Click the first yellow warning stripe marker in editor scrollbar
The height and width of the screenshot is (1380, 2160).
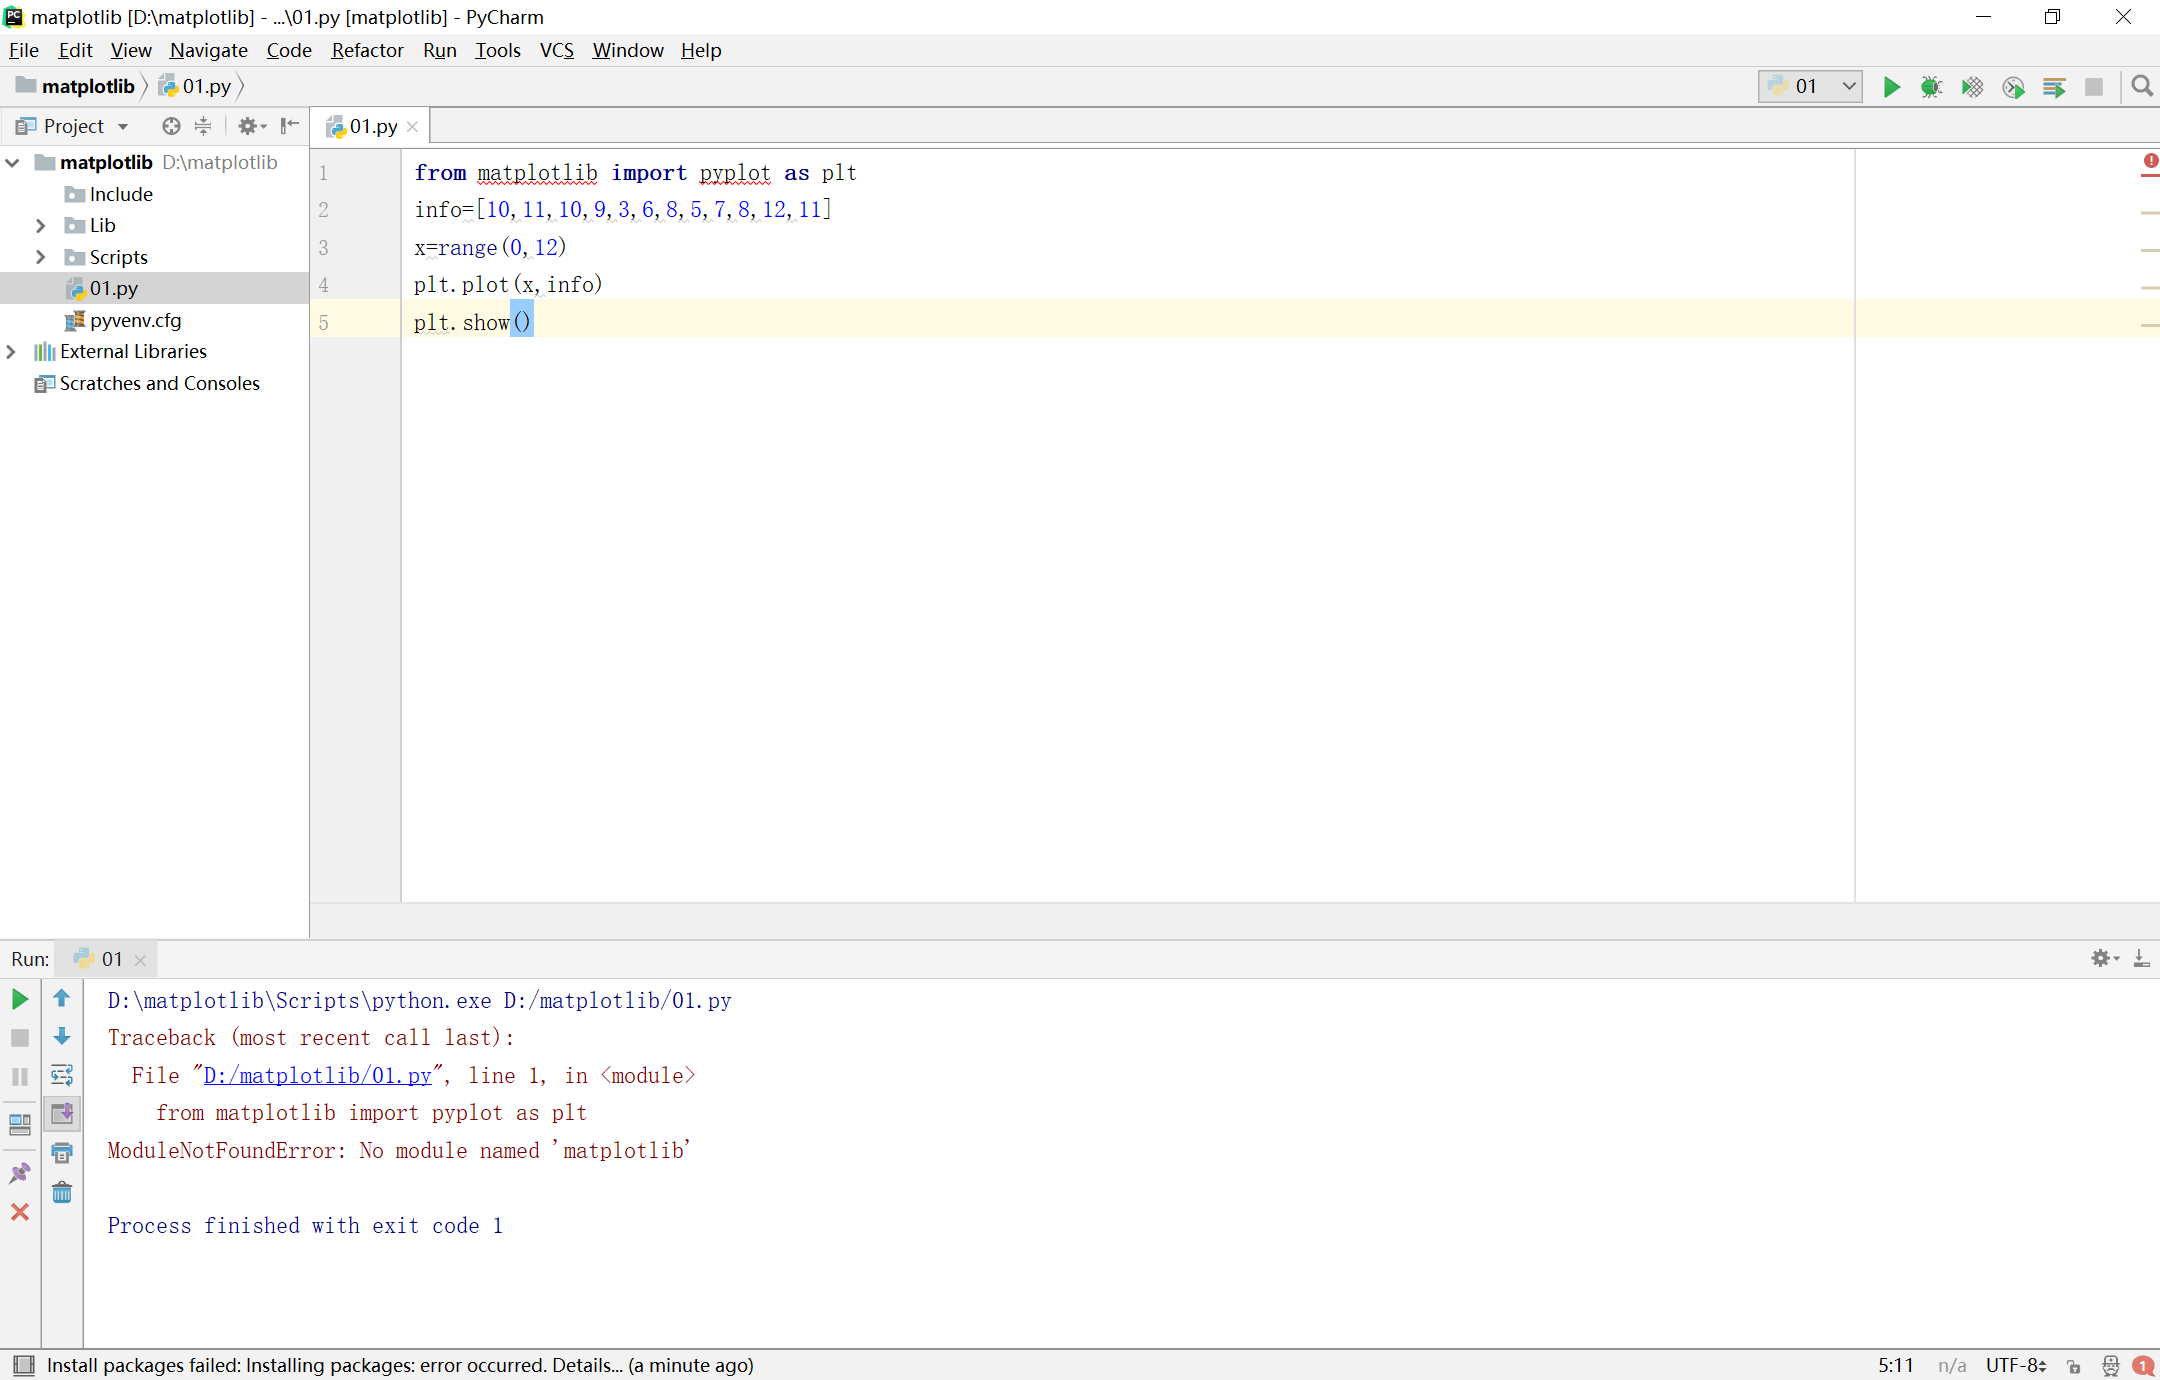click(2150, 212)
